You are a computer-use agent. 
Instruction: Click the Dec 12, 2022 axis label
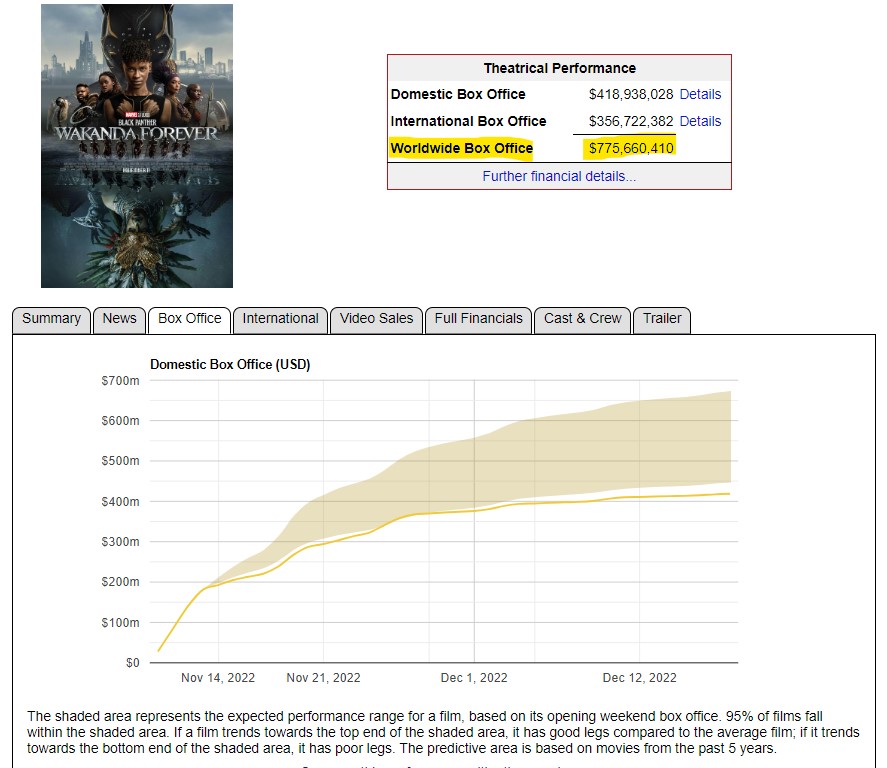tap(640, 678)
